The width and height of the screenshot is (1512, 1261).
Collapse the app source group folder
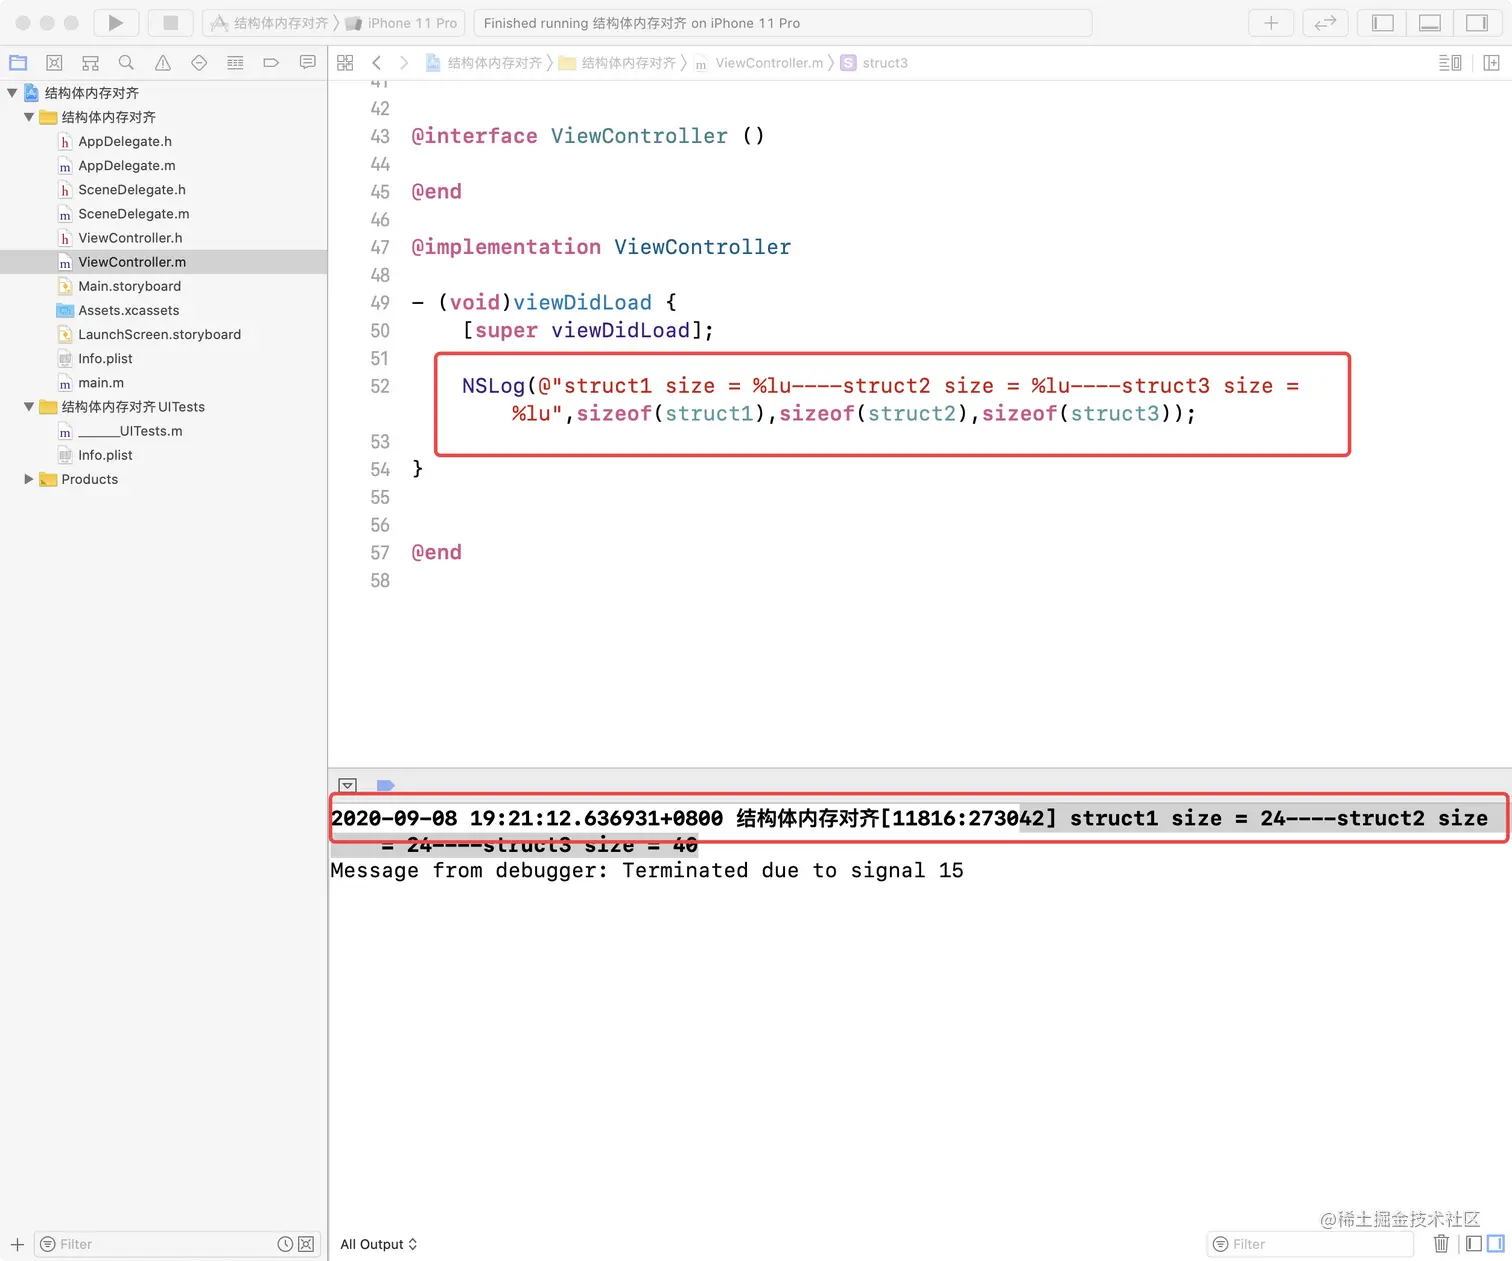[29, 117]
